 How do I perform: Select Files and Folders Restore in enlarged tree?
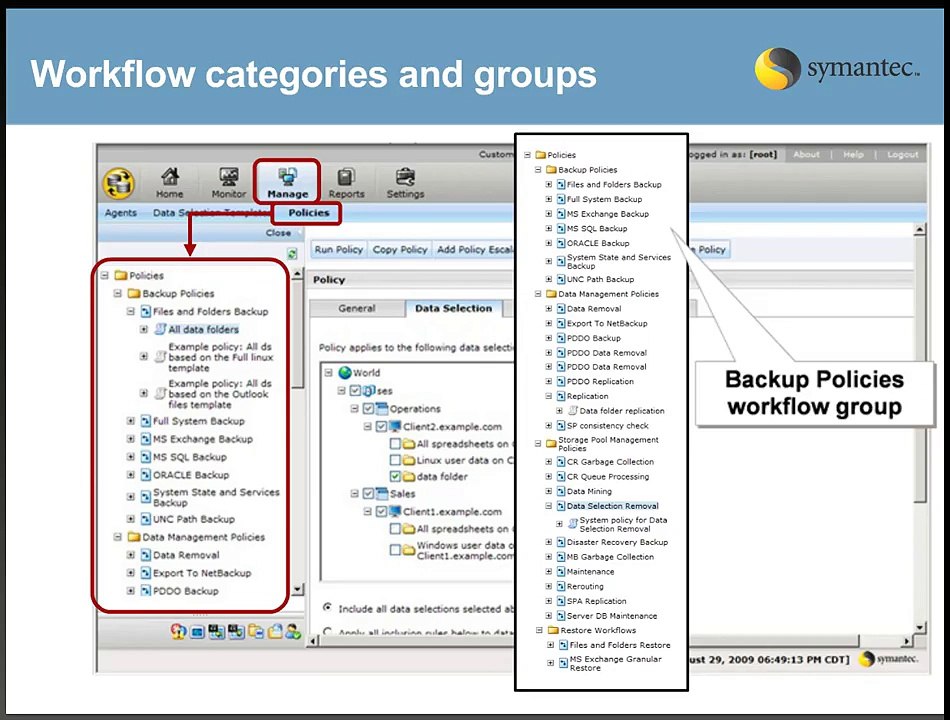[x=620, y=645]
